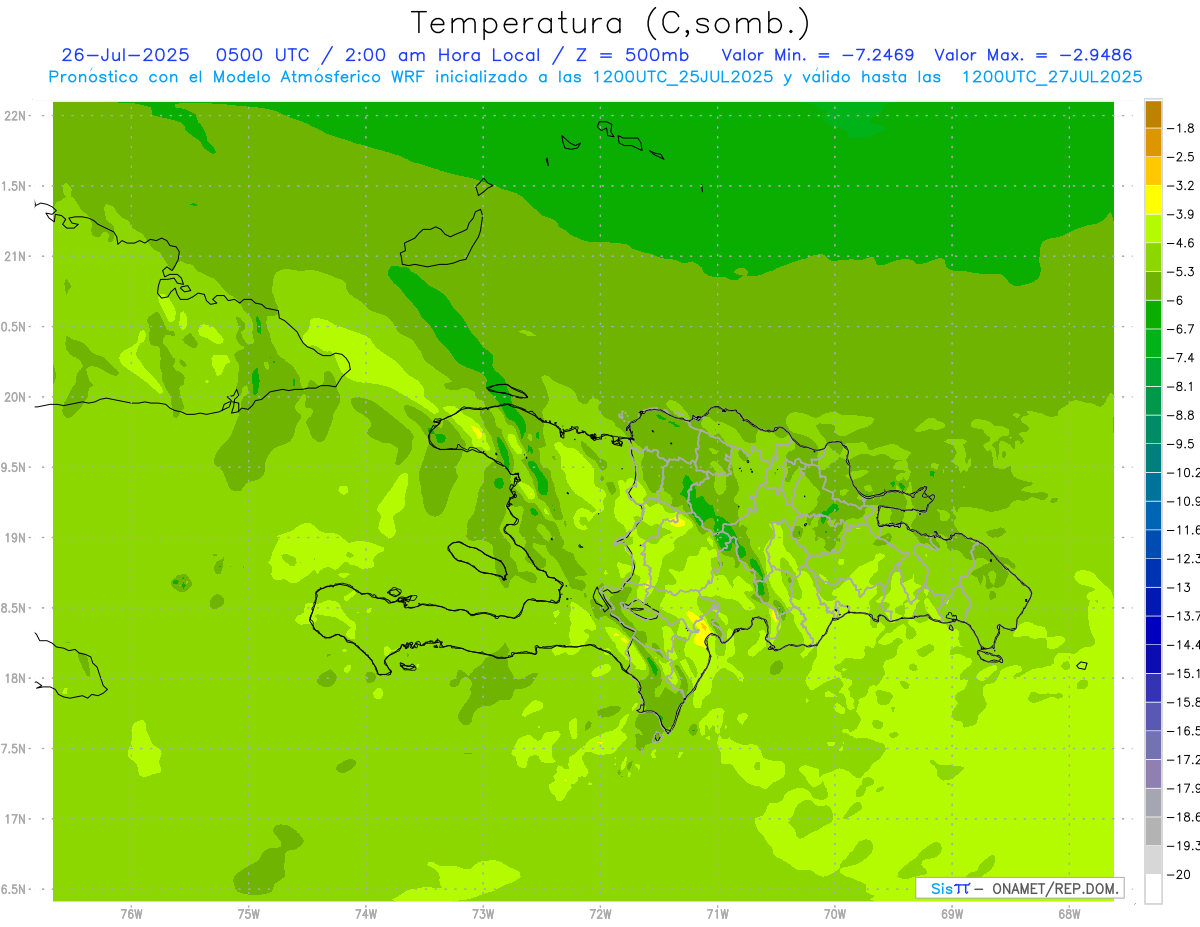This screenshot has width=1200, height=927.
Task: Select the blue swatch between -11.6 and -12.3
Action: 1153,544
